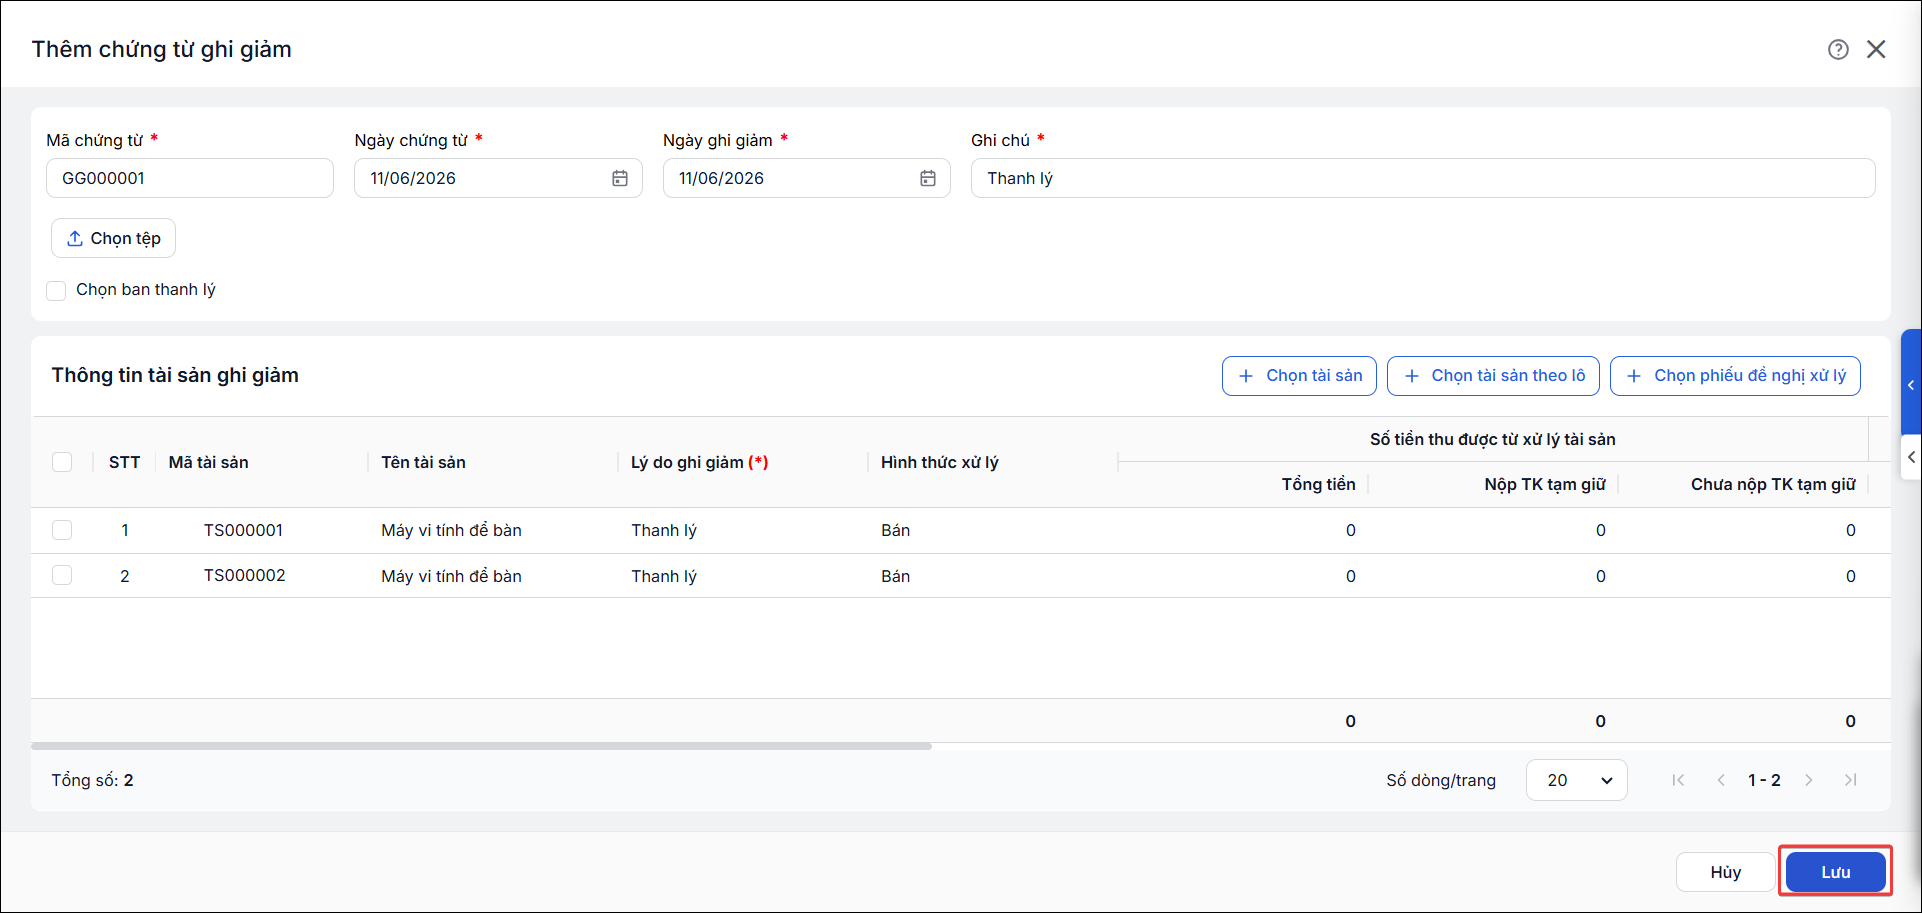Screen dimensions: 1922x913
Task: Click the Tổng tiền column header
Action: coord(1318,484)
